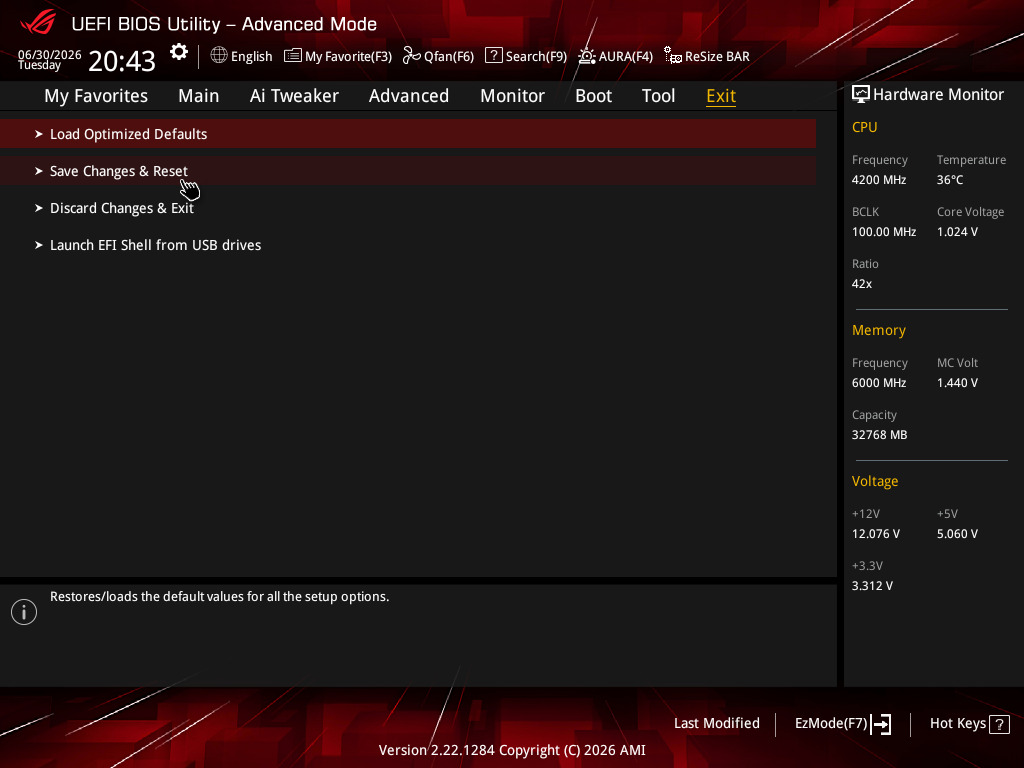Viewport: 1024px width, 768px height.
Task: Open the Ai Tweaker tab
Action: [294, 96]
